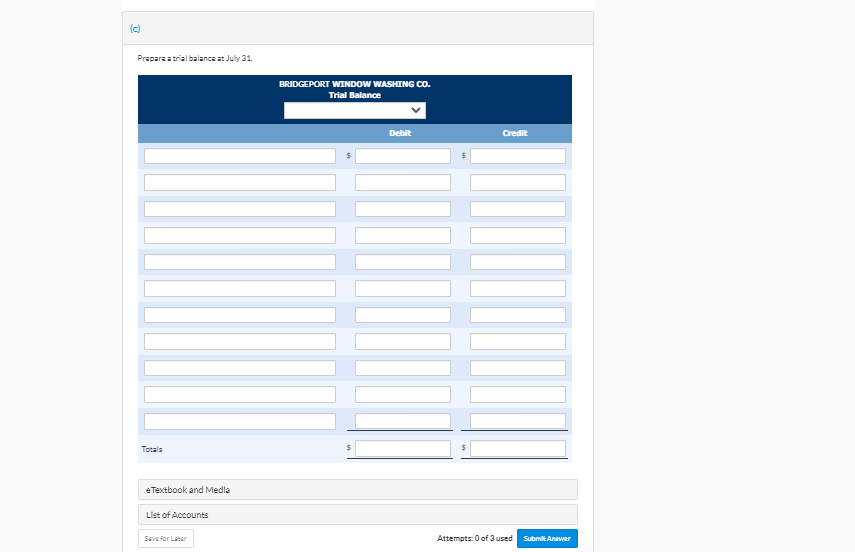
Task: Click the tenth row account name field
Action: point(240,394)
